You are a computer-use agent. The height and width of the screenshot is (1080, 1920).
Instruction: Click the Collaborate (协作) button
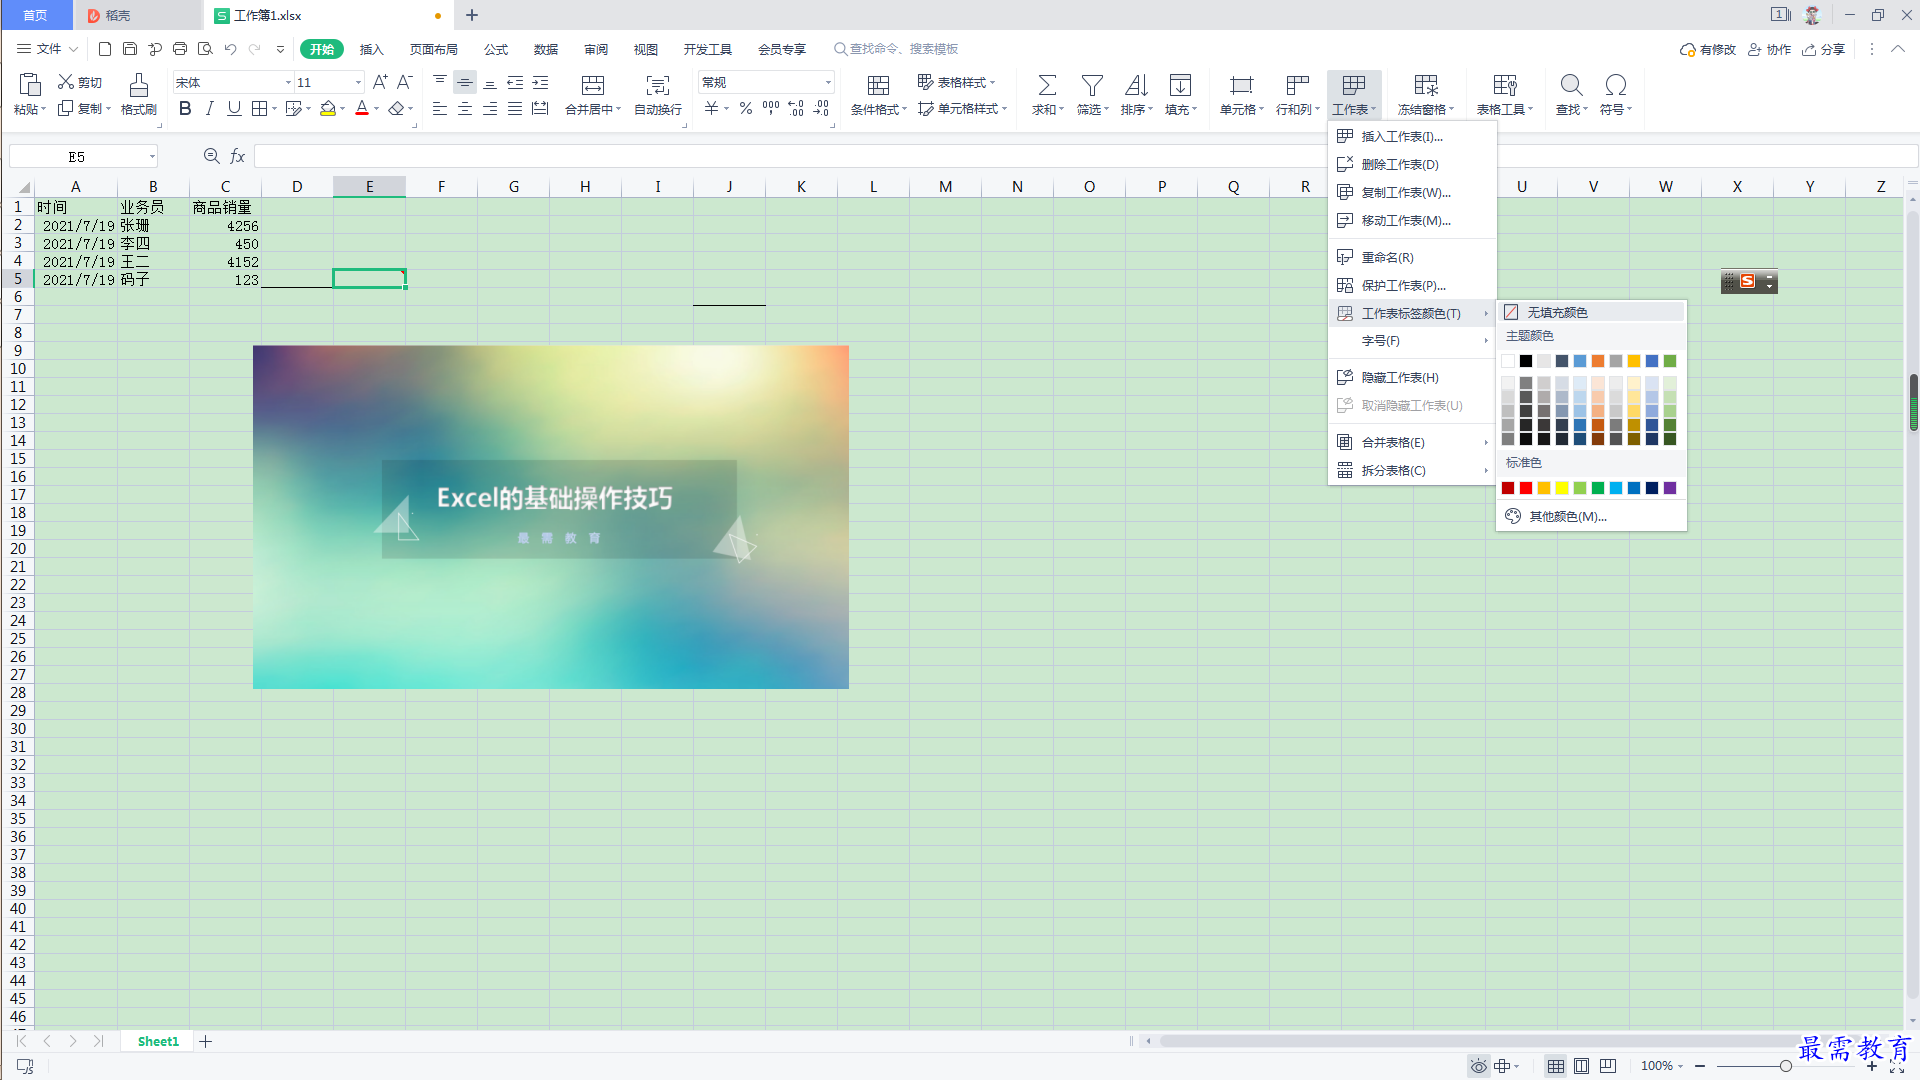pyautogui.click(x=1770, y=49)
